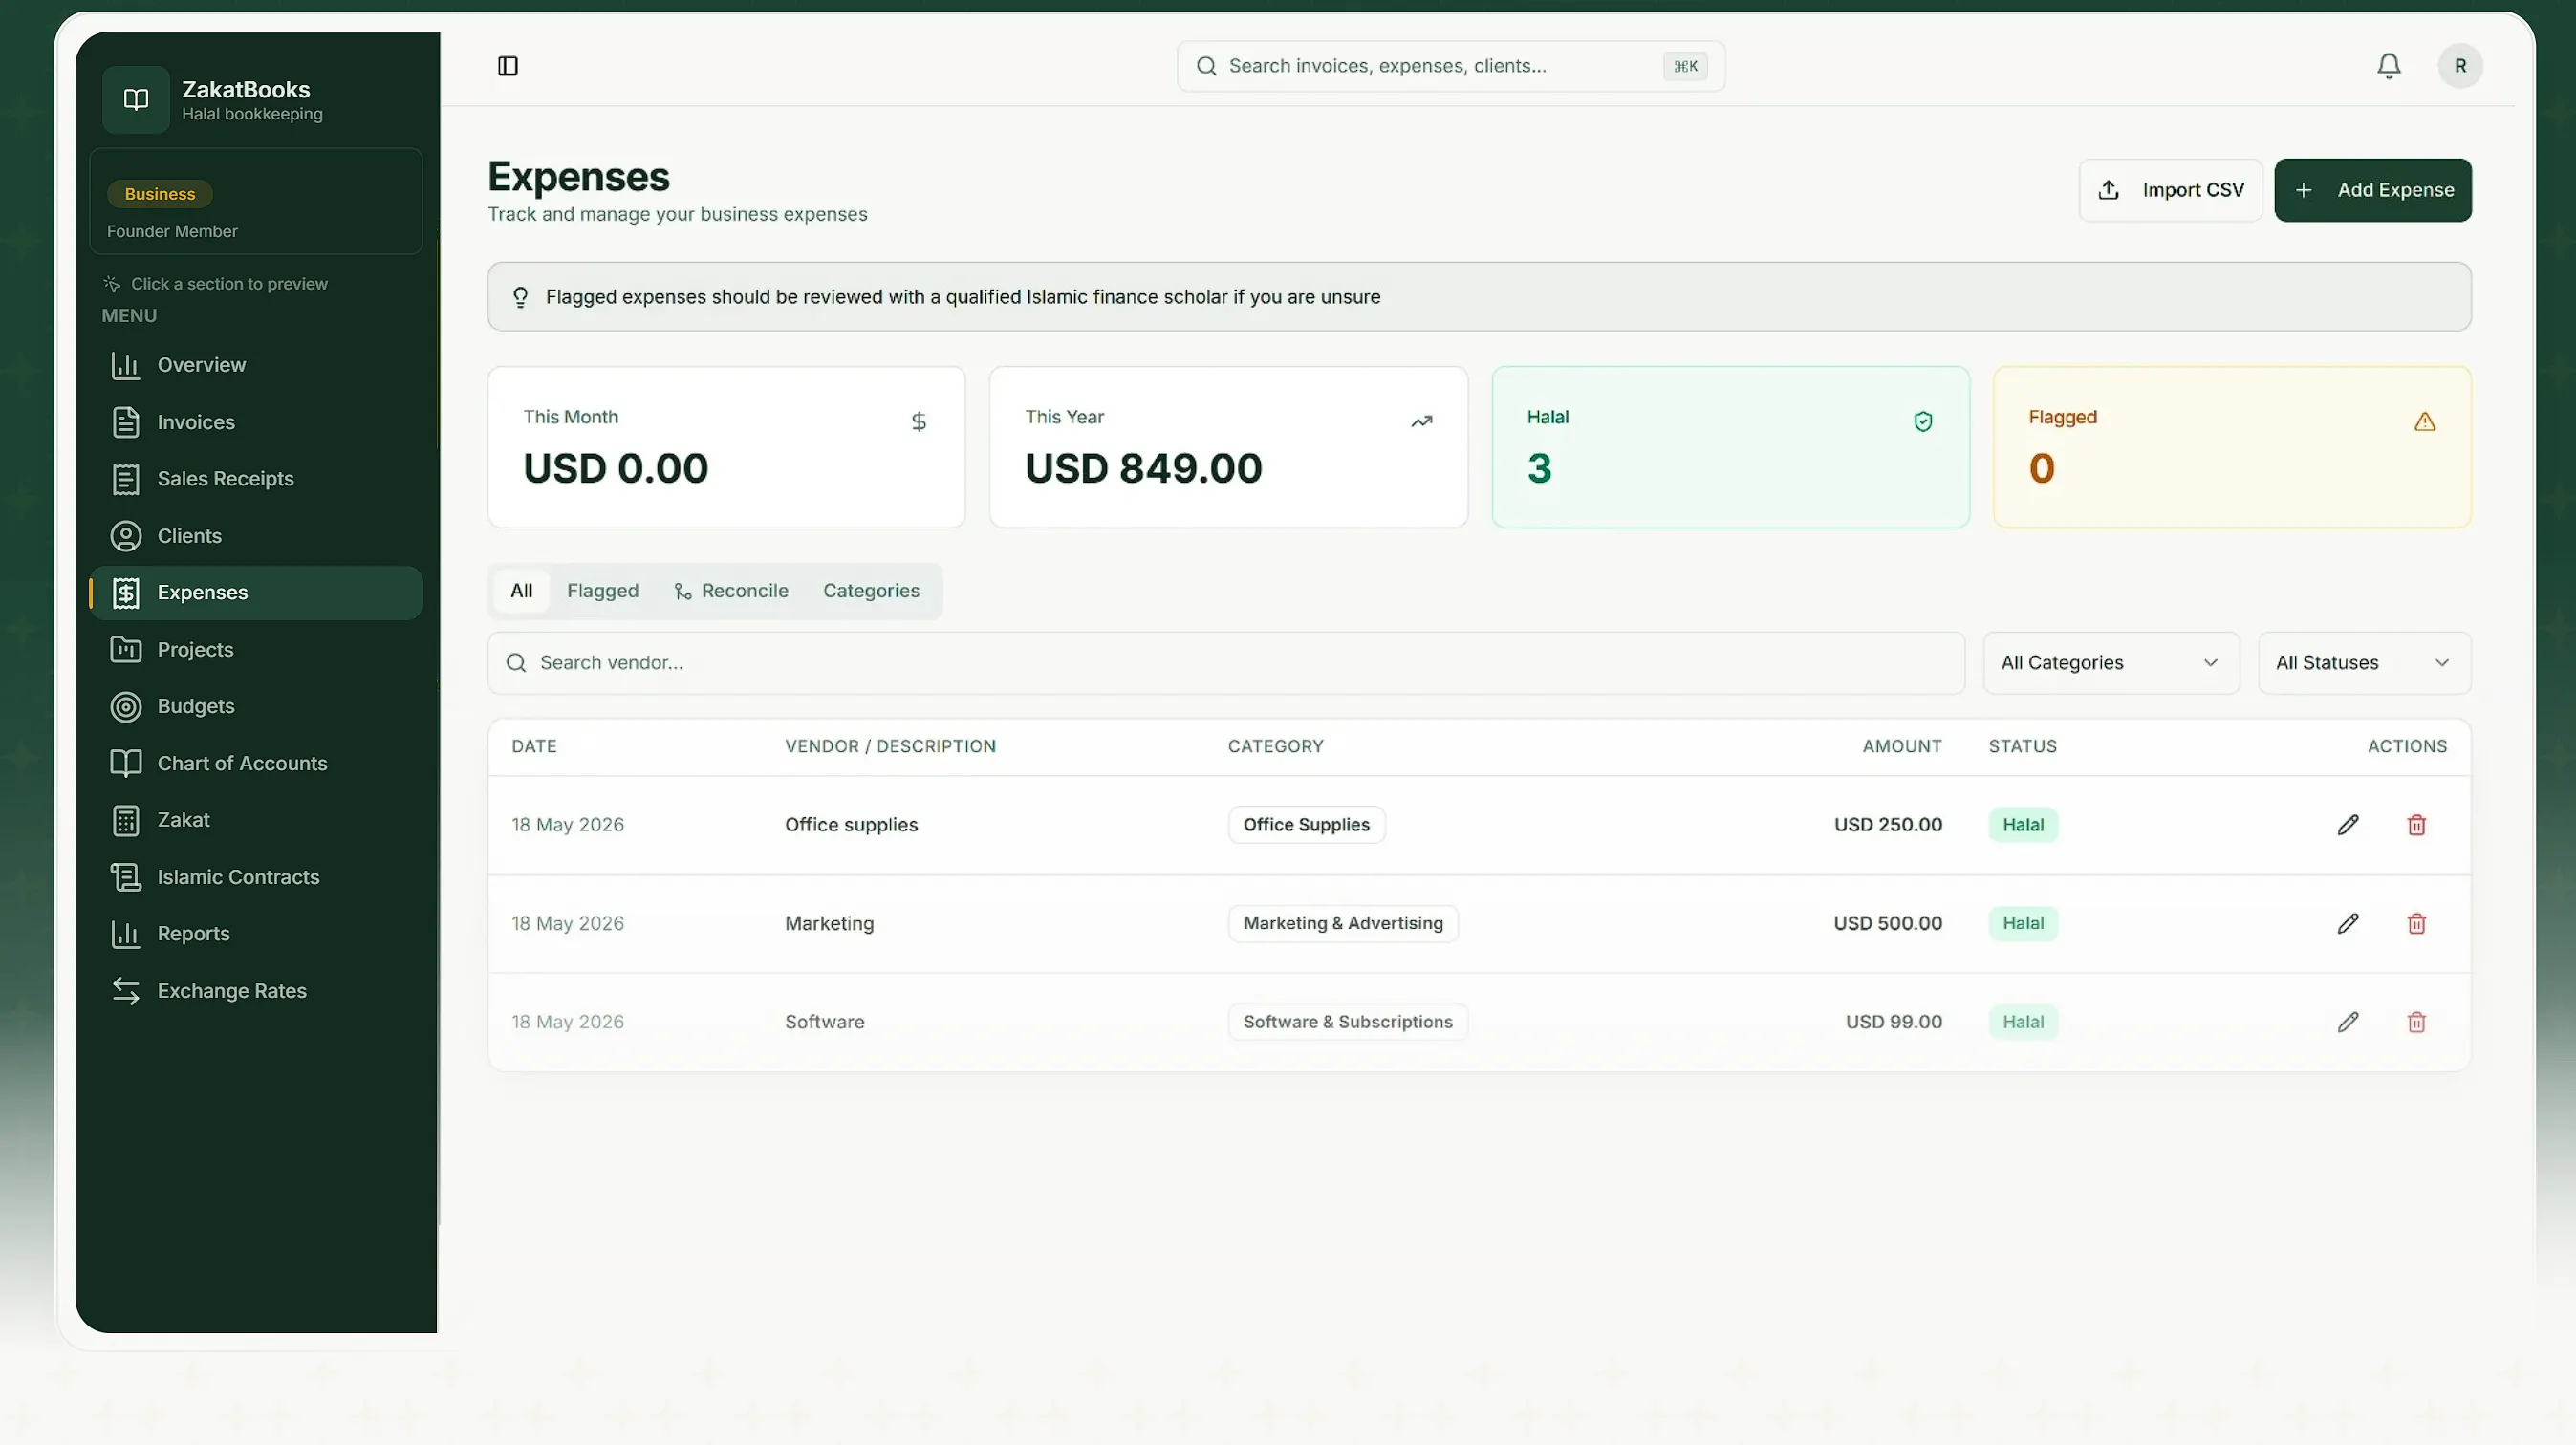
Task: Open the Reconcile tab
Action: click(731, 591)
